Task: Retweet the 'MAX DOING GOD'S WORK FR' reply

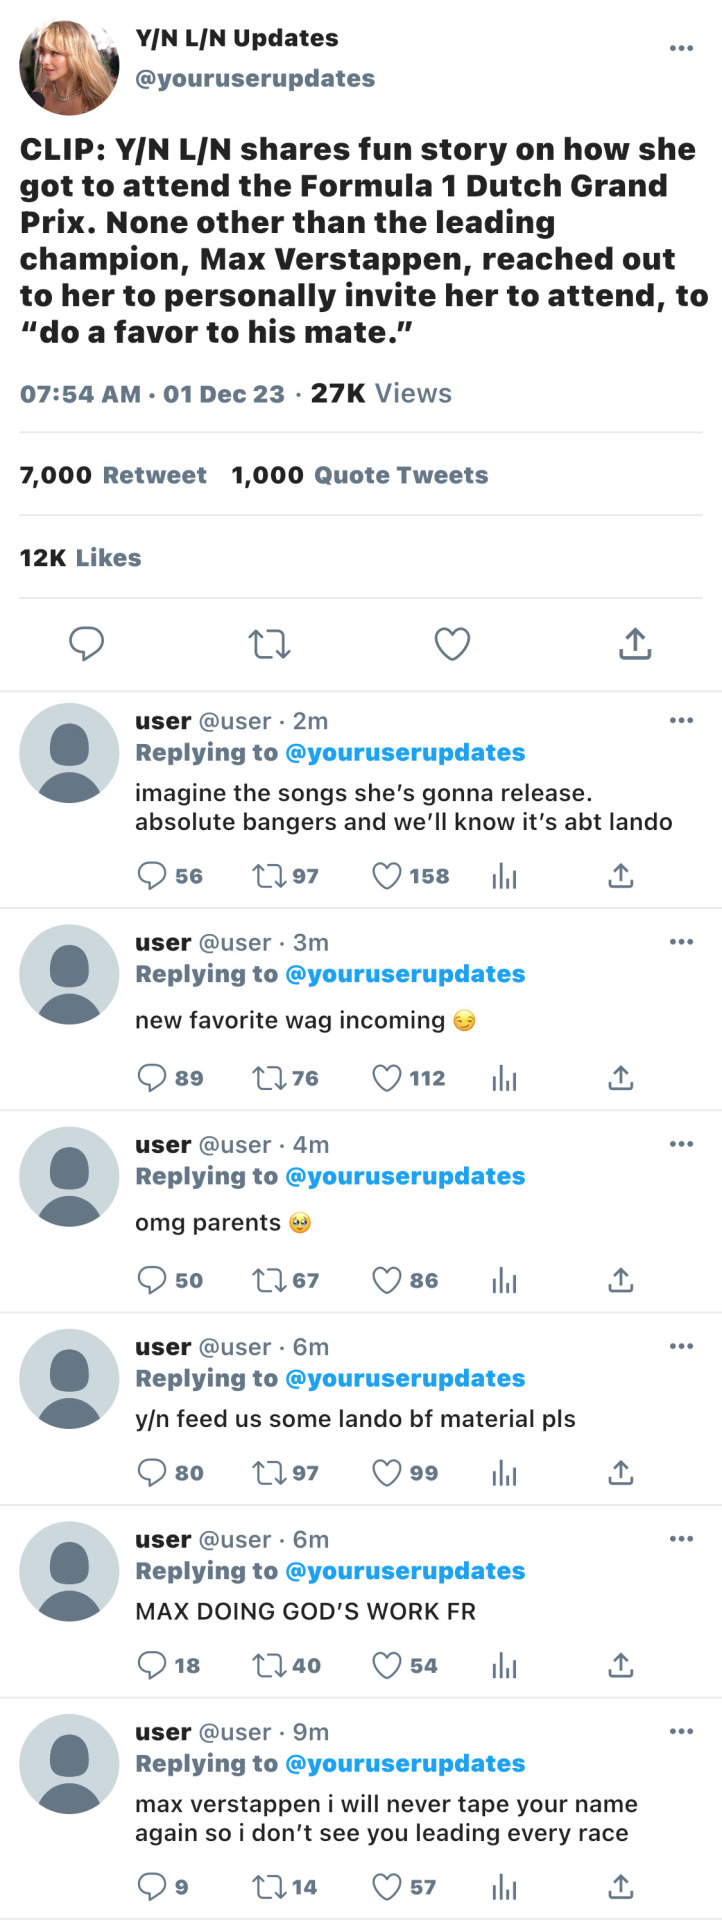Action: 268,1665
